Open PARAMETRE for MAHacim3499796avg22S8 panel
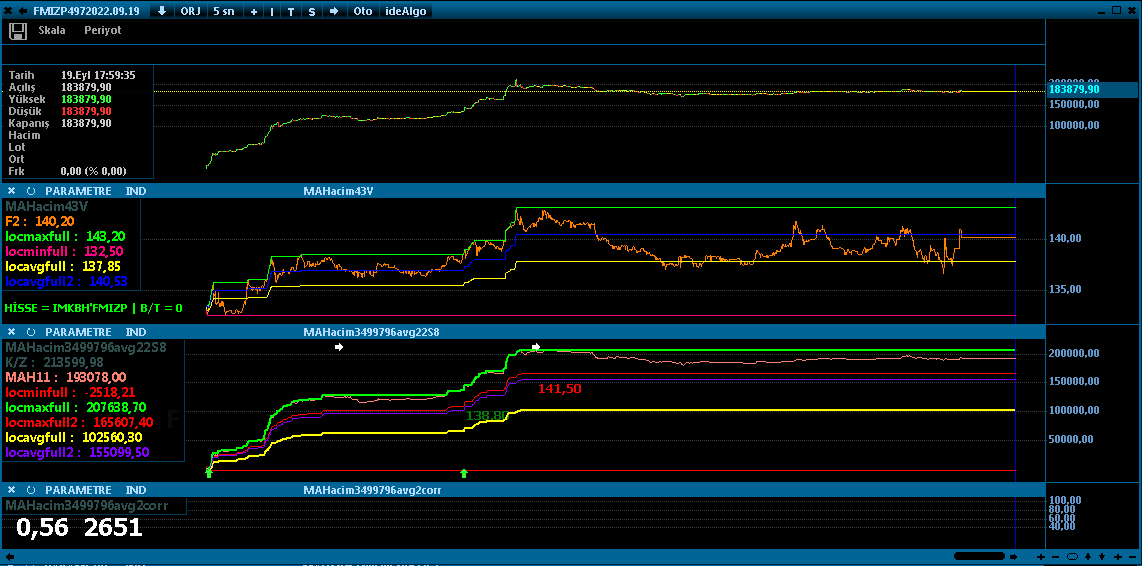Image resolution: width=1142 pixels, height=566 pixels. [x=79, y=331]
